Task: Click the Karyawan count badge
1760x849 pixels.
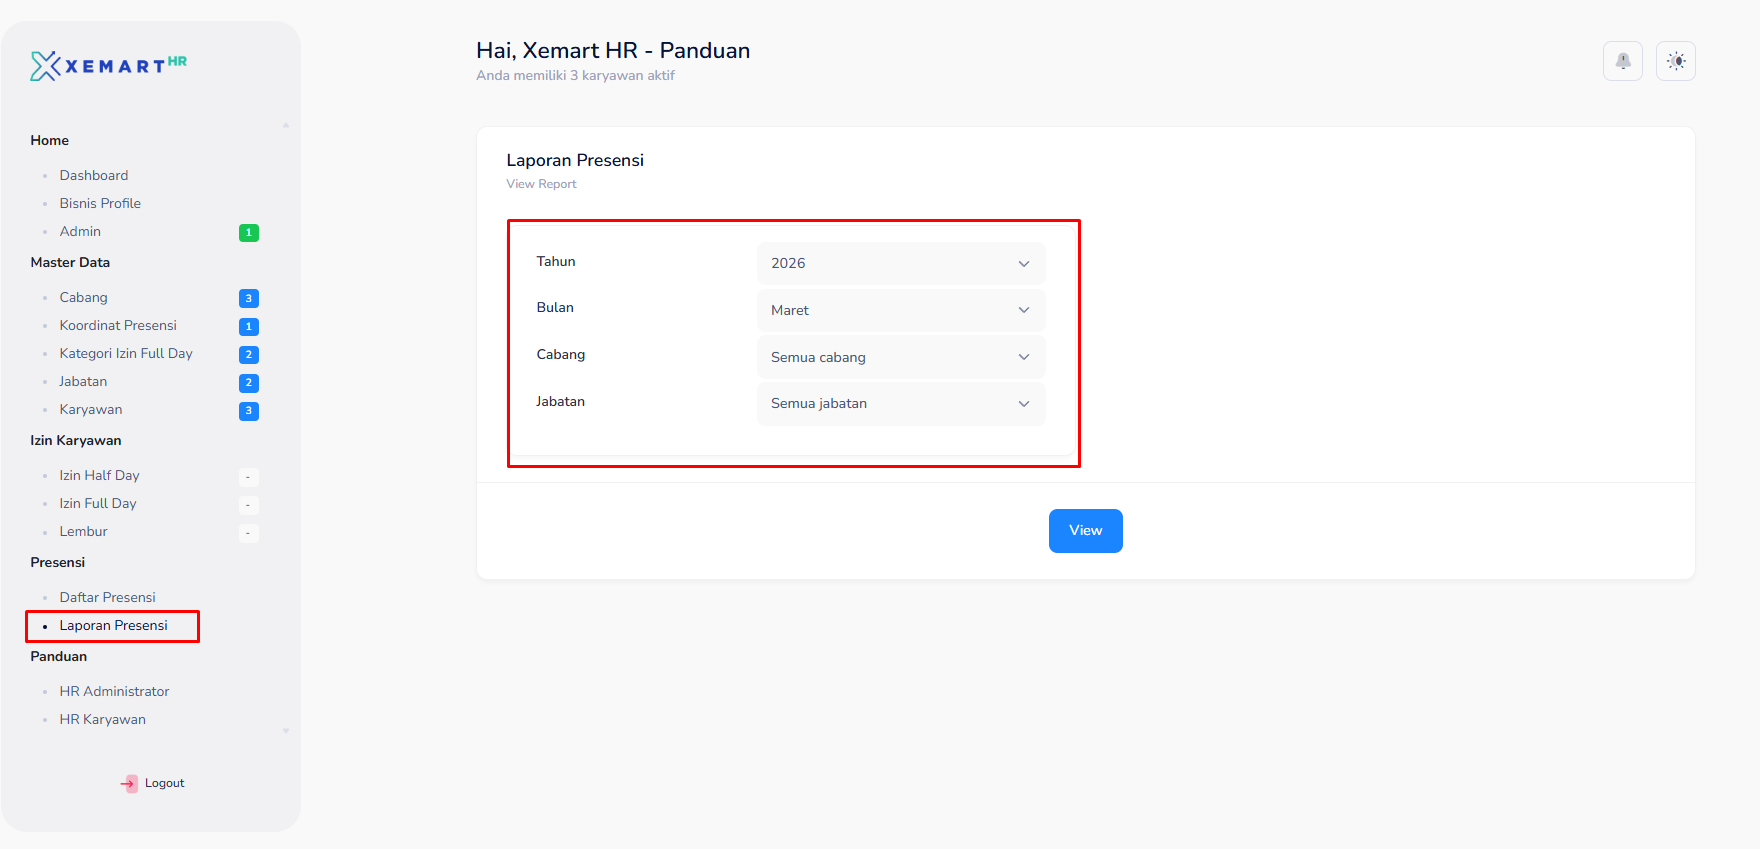Action: pos(249,411)
